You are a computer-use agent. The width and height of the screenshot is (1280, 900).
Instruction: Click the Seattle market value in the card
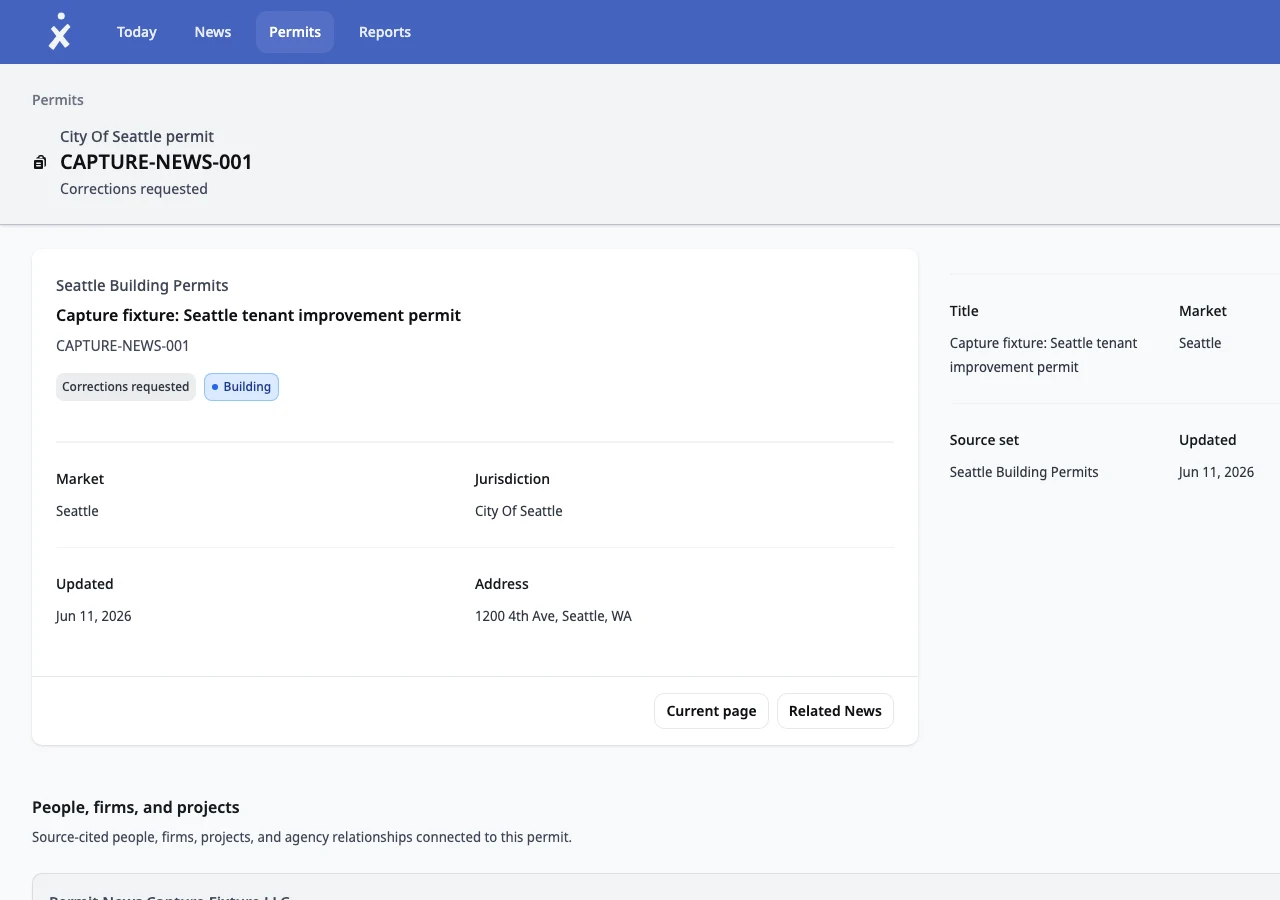point(77,511)
